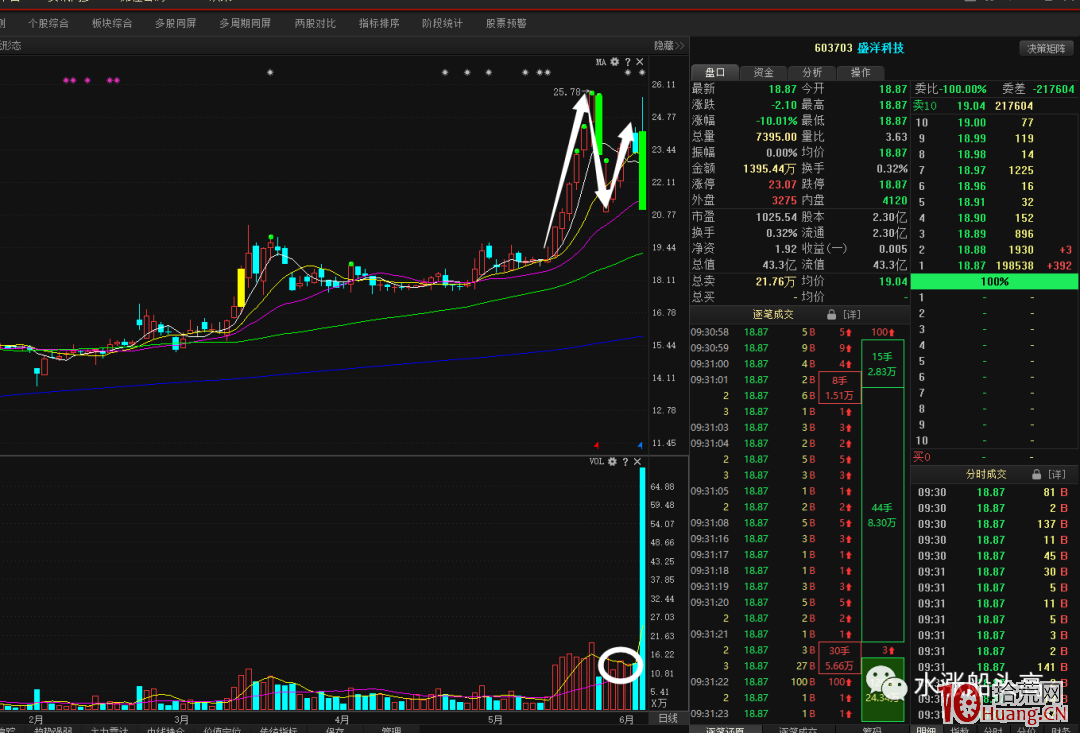Image resolution: width=1080 pixels, height=733 pixels.
Task: Click 涨停 price 23.07
Action: click(782, 185)
